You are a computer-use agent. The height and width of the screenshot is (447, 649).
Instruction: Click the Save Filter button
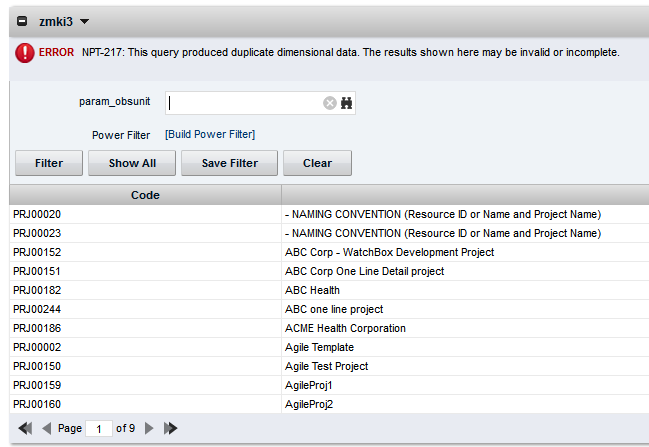229,163
